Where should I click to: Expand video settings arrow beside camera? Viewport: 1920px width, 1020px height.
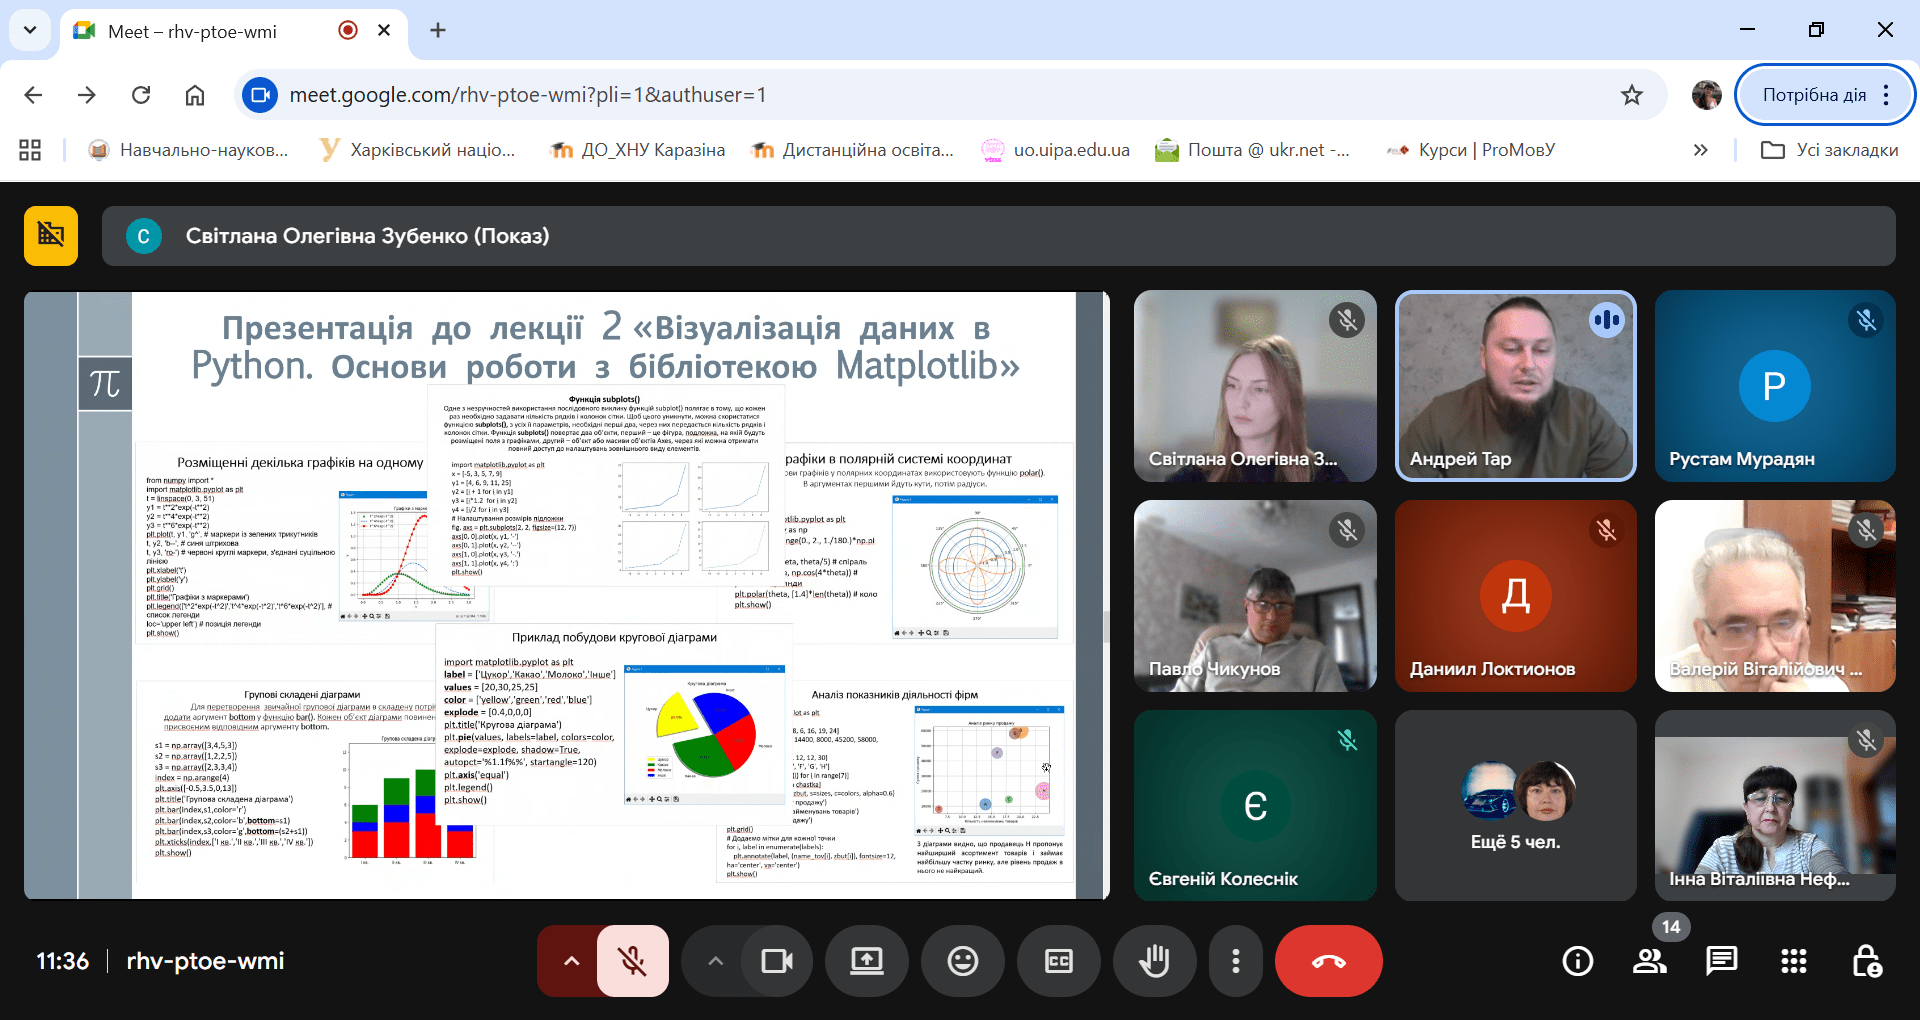[x=715, y=961]
